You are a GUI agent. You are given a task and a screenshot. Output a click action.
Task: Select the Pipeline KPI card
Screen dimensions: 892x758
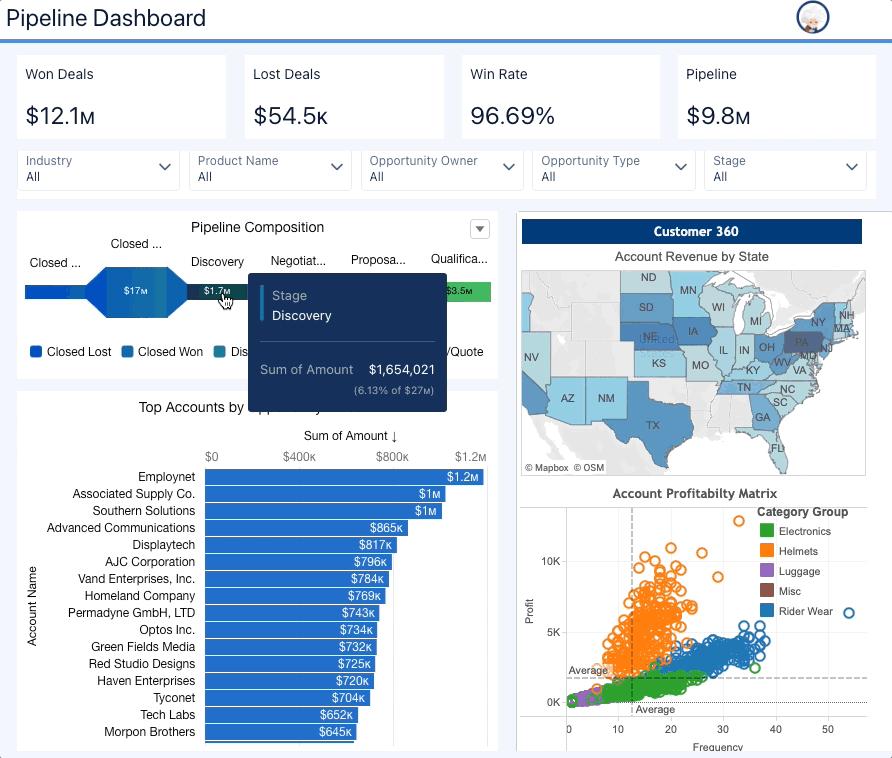[781, 96]
